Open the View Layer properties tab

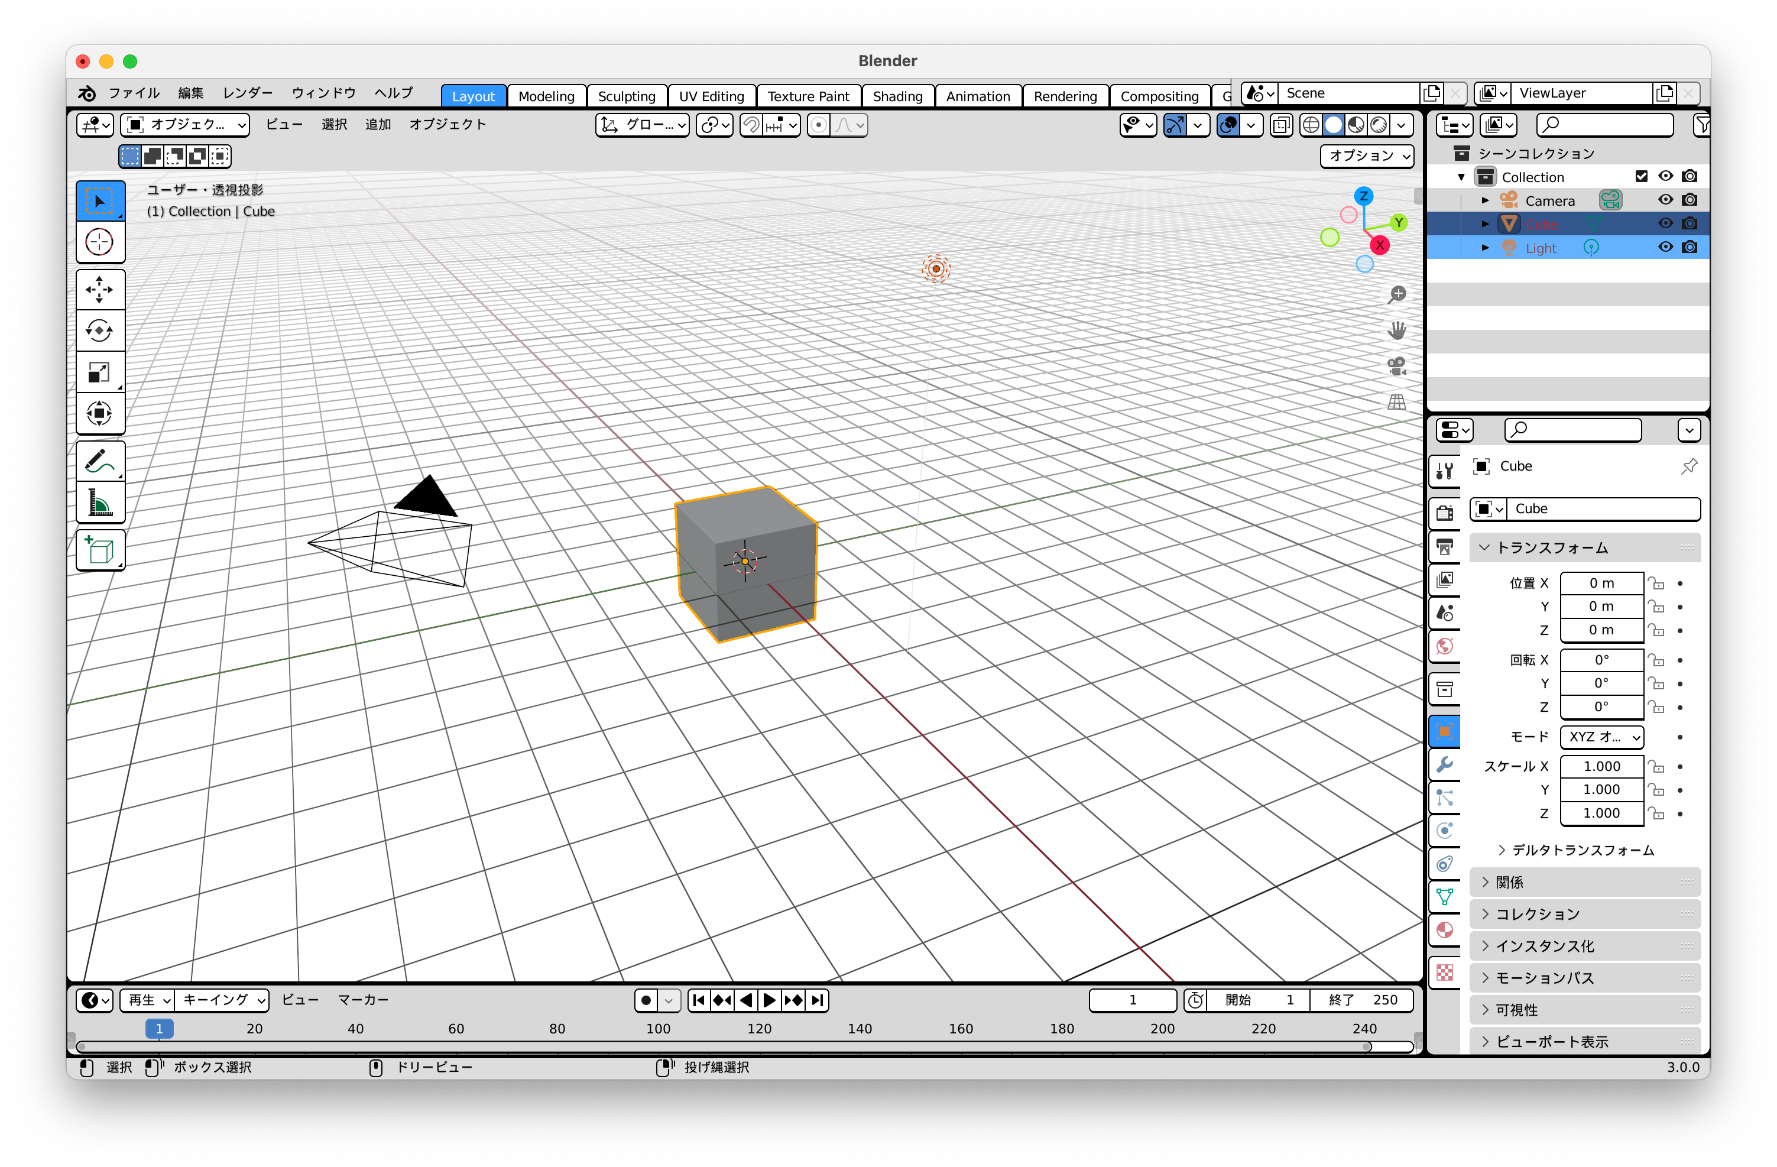coord(1445,580)
